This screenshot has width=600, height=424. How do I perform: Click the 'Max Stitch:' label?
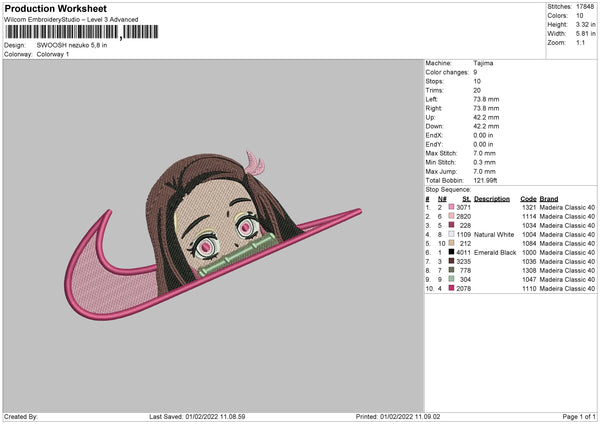(x=441, y=153)
